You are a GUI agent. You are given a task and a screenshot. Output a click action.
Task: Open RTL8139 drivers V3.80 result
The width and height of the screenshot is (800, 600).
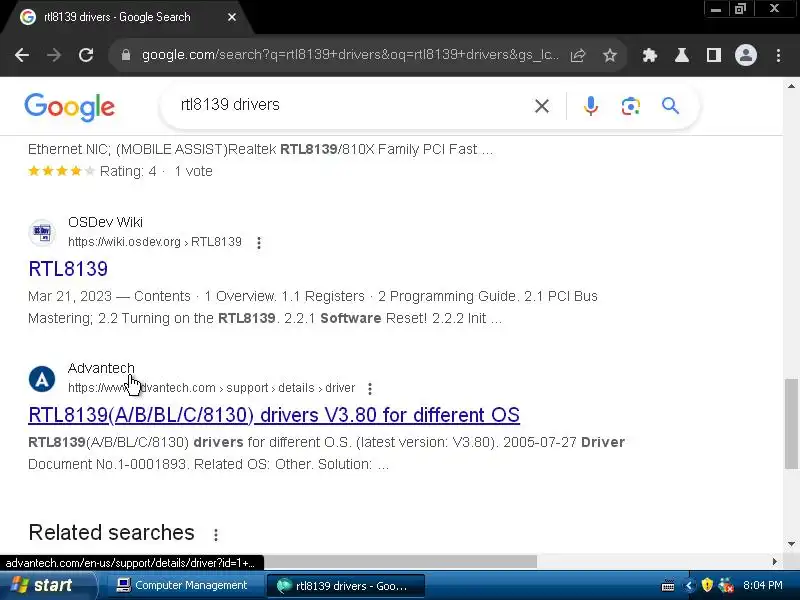tap(274, 415)
